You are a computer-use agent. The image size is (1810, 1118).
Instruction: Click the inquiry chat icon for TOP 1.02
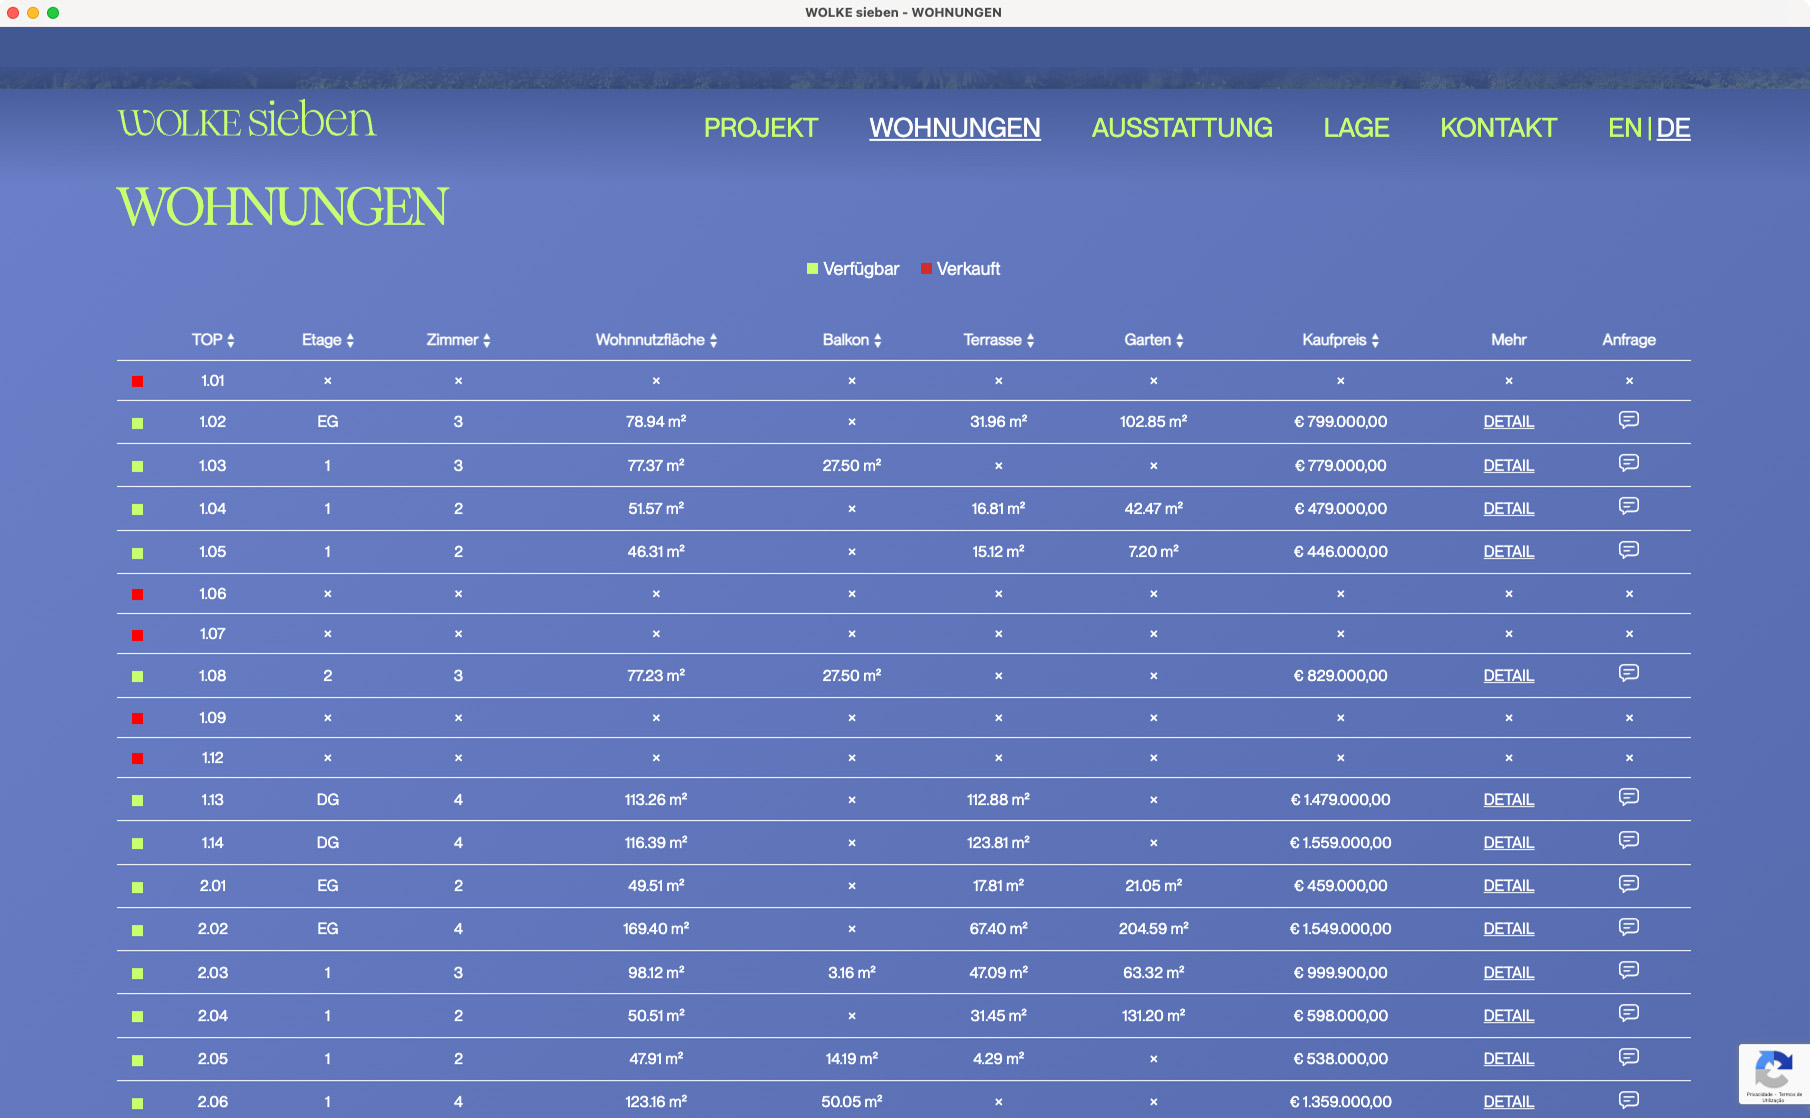1628,420
